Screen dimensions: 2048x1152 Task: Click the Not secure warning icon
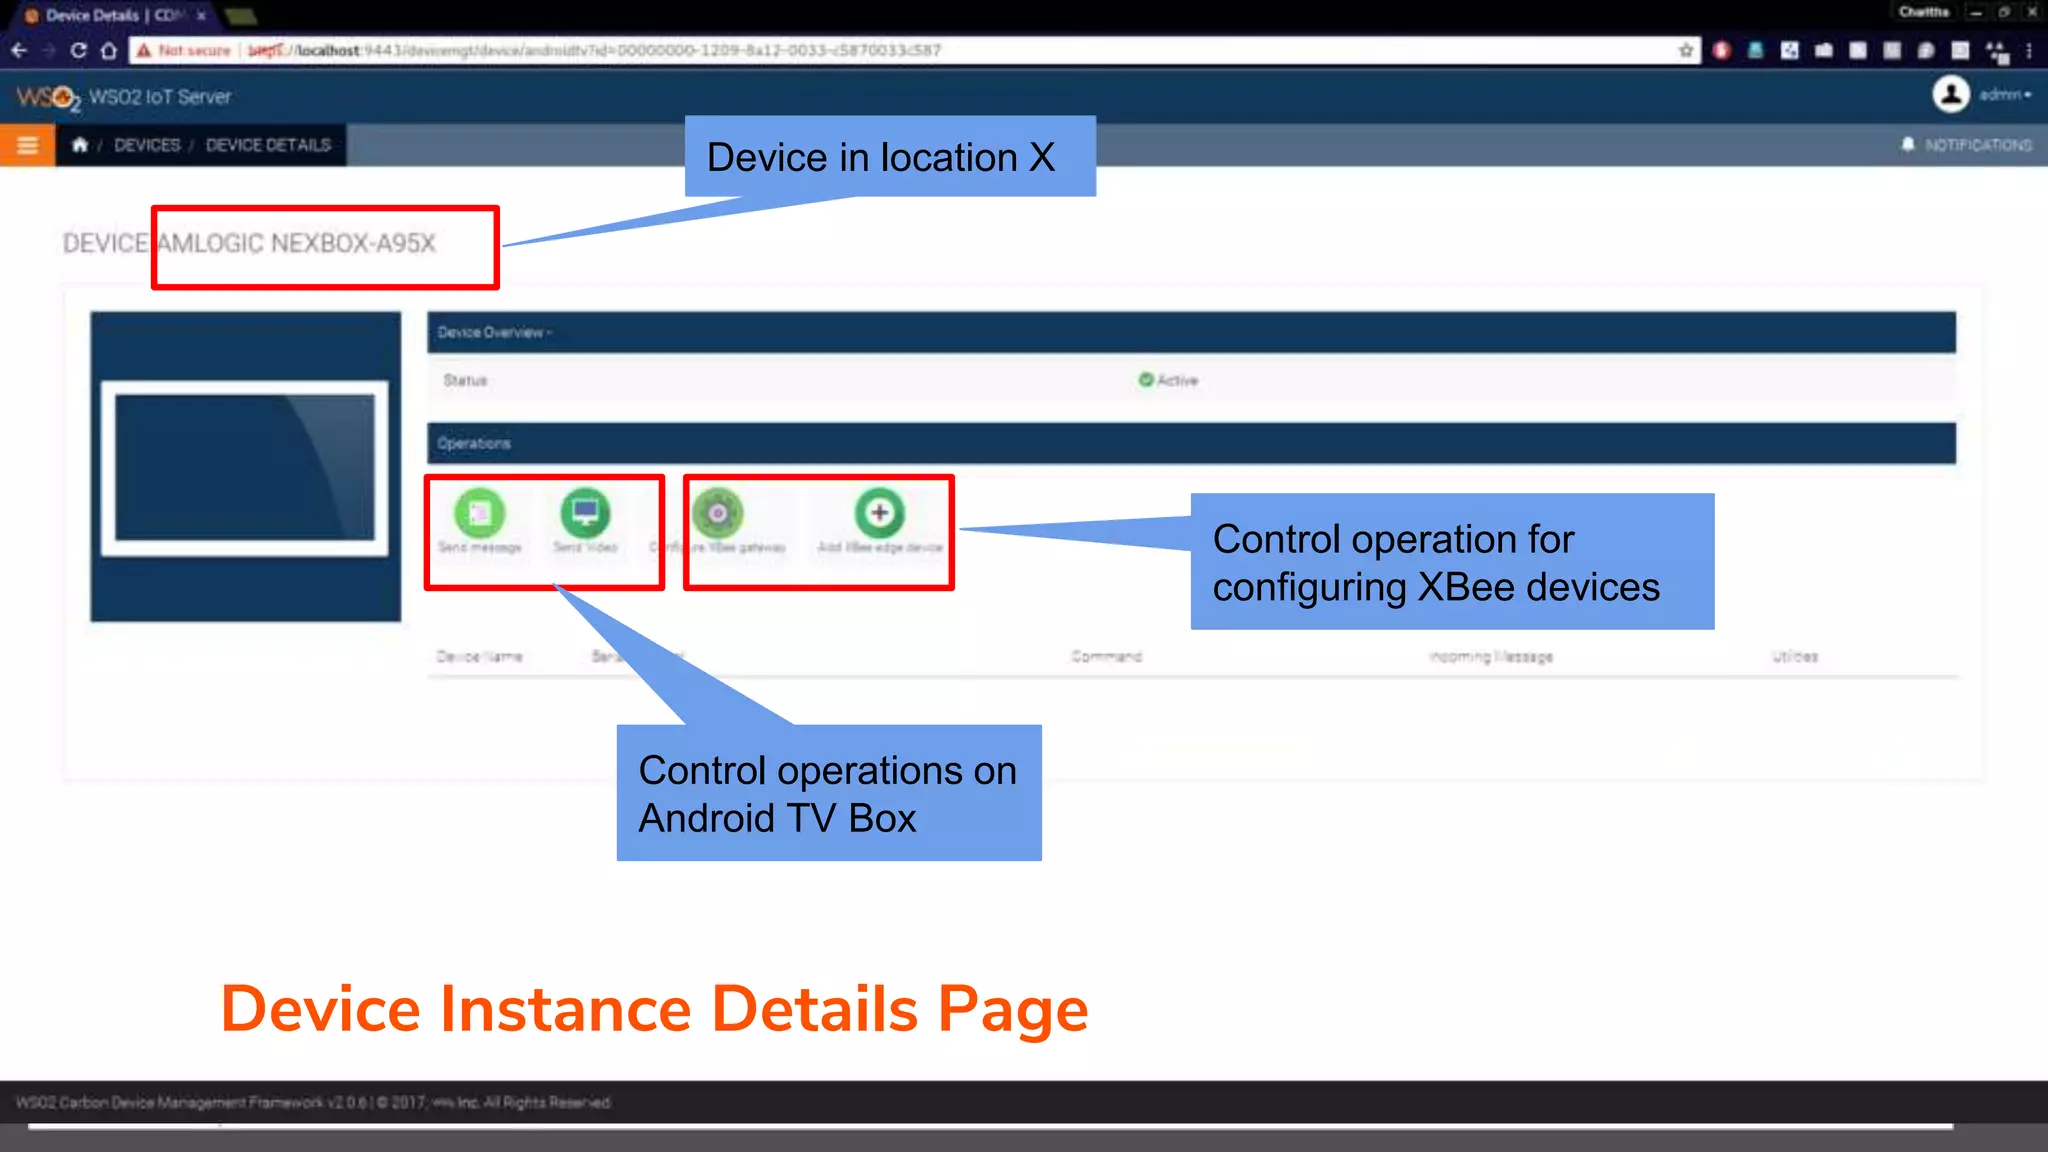coord(144,50)
